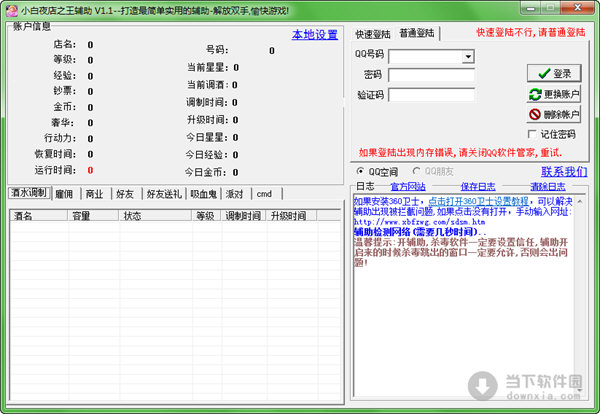Switch to the 快速登陆 tab
Screen dimensions: 600x414
373,34
